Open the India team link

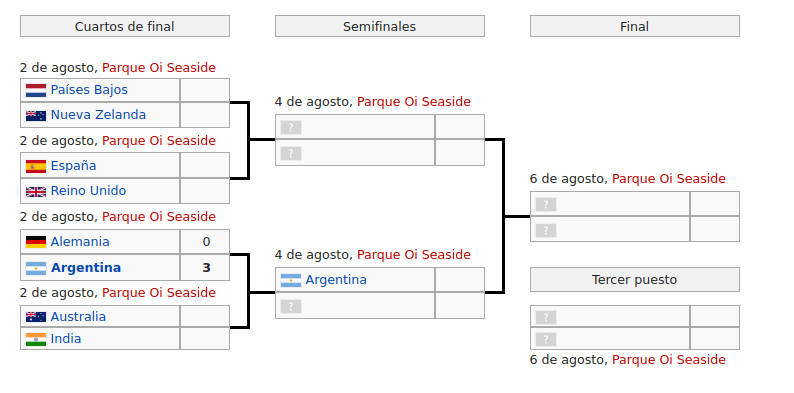click(66, 338)
